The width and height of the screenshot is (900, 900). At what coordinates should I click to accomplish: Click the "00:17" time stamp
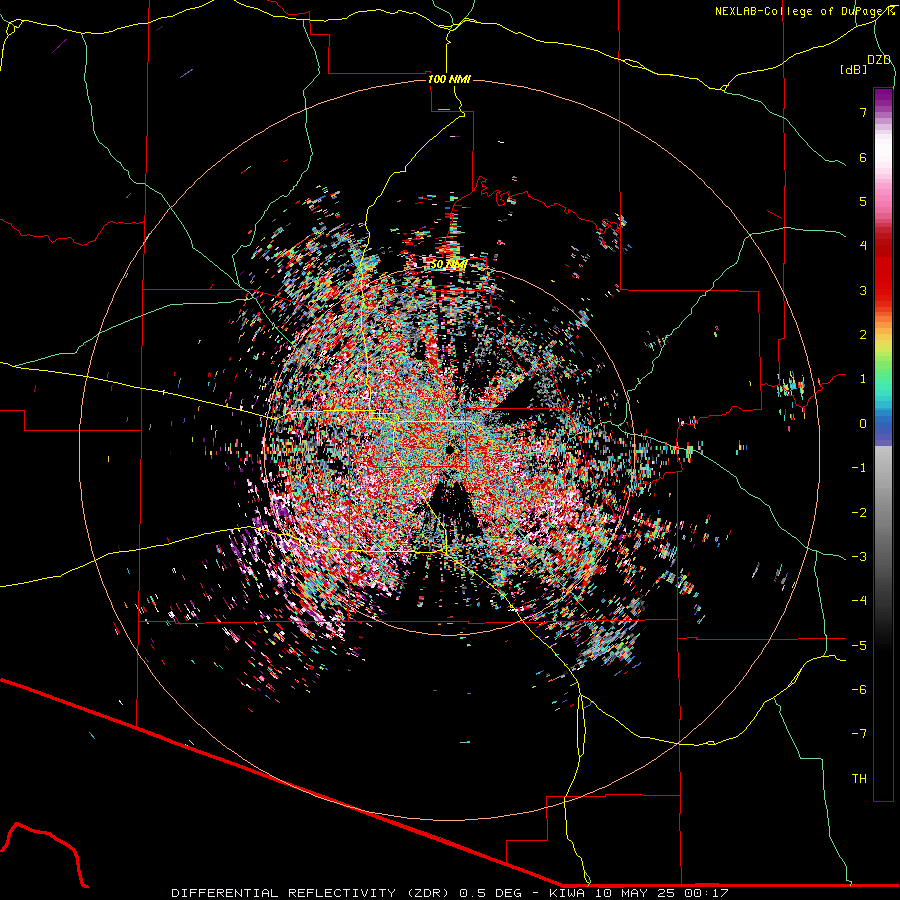pos(707,893)
